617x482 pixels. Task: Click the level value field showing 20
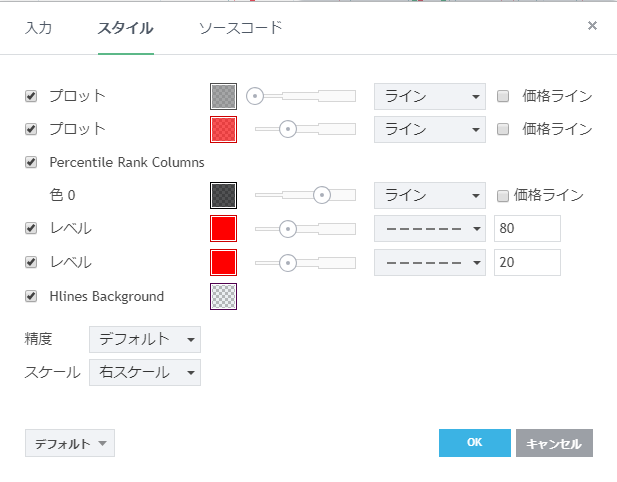(527, 263)
